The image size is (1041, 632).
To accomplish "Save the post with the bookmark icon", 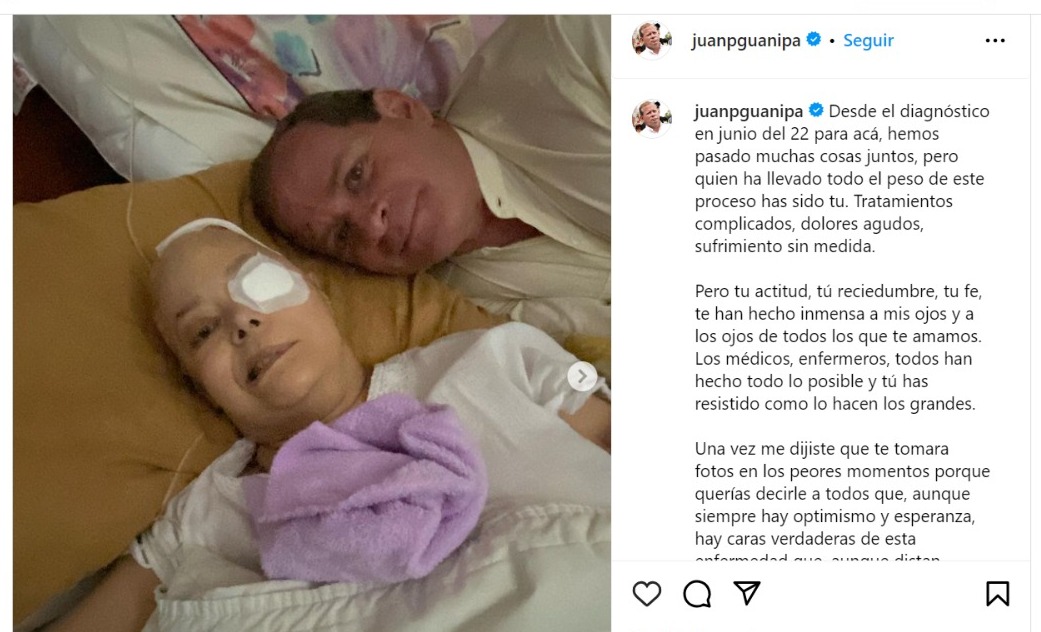I will coord(997,593).
